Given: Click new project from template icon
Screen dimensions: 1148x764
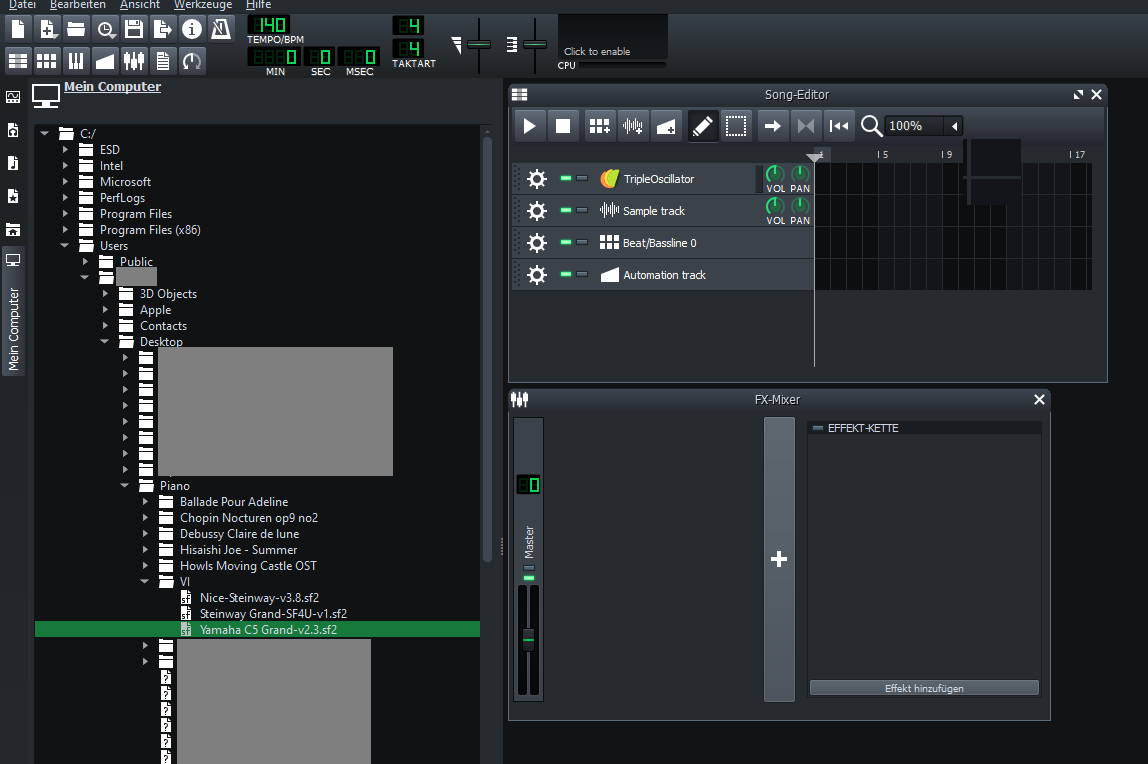Looking at the screenshot, I should (47, 29).
